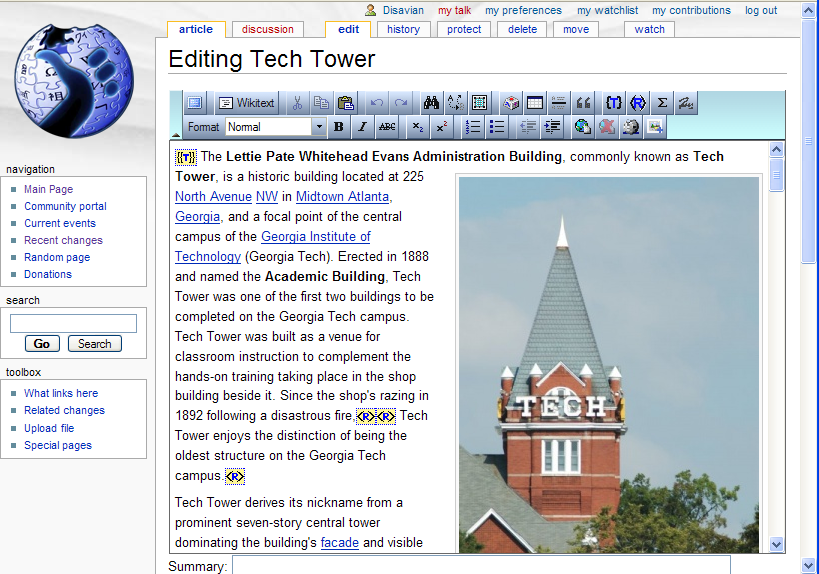Decrease indent with the outdent icon

[528, 127]
